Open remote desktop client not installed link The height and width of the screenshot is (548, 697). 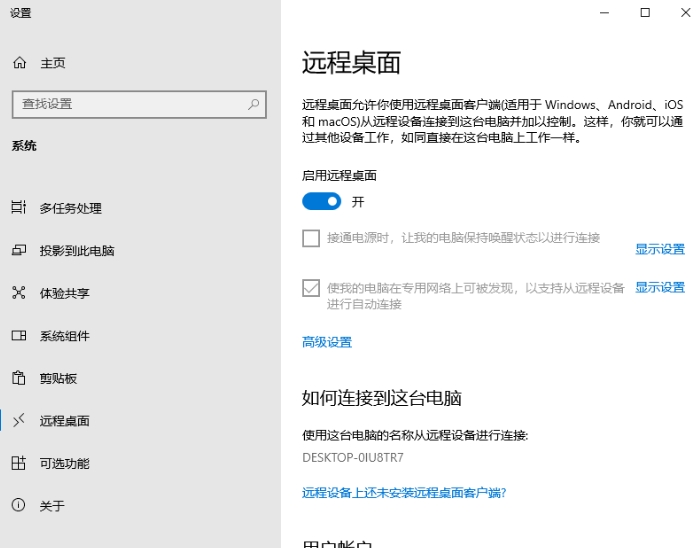(x=404, y=493)
